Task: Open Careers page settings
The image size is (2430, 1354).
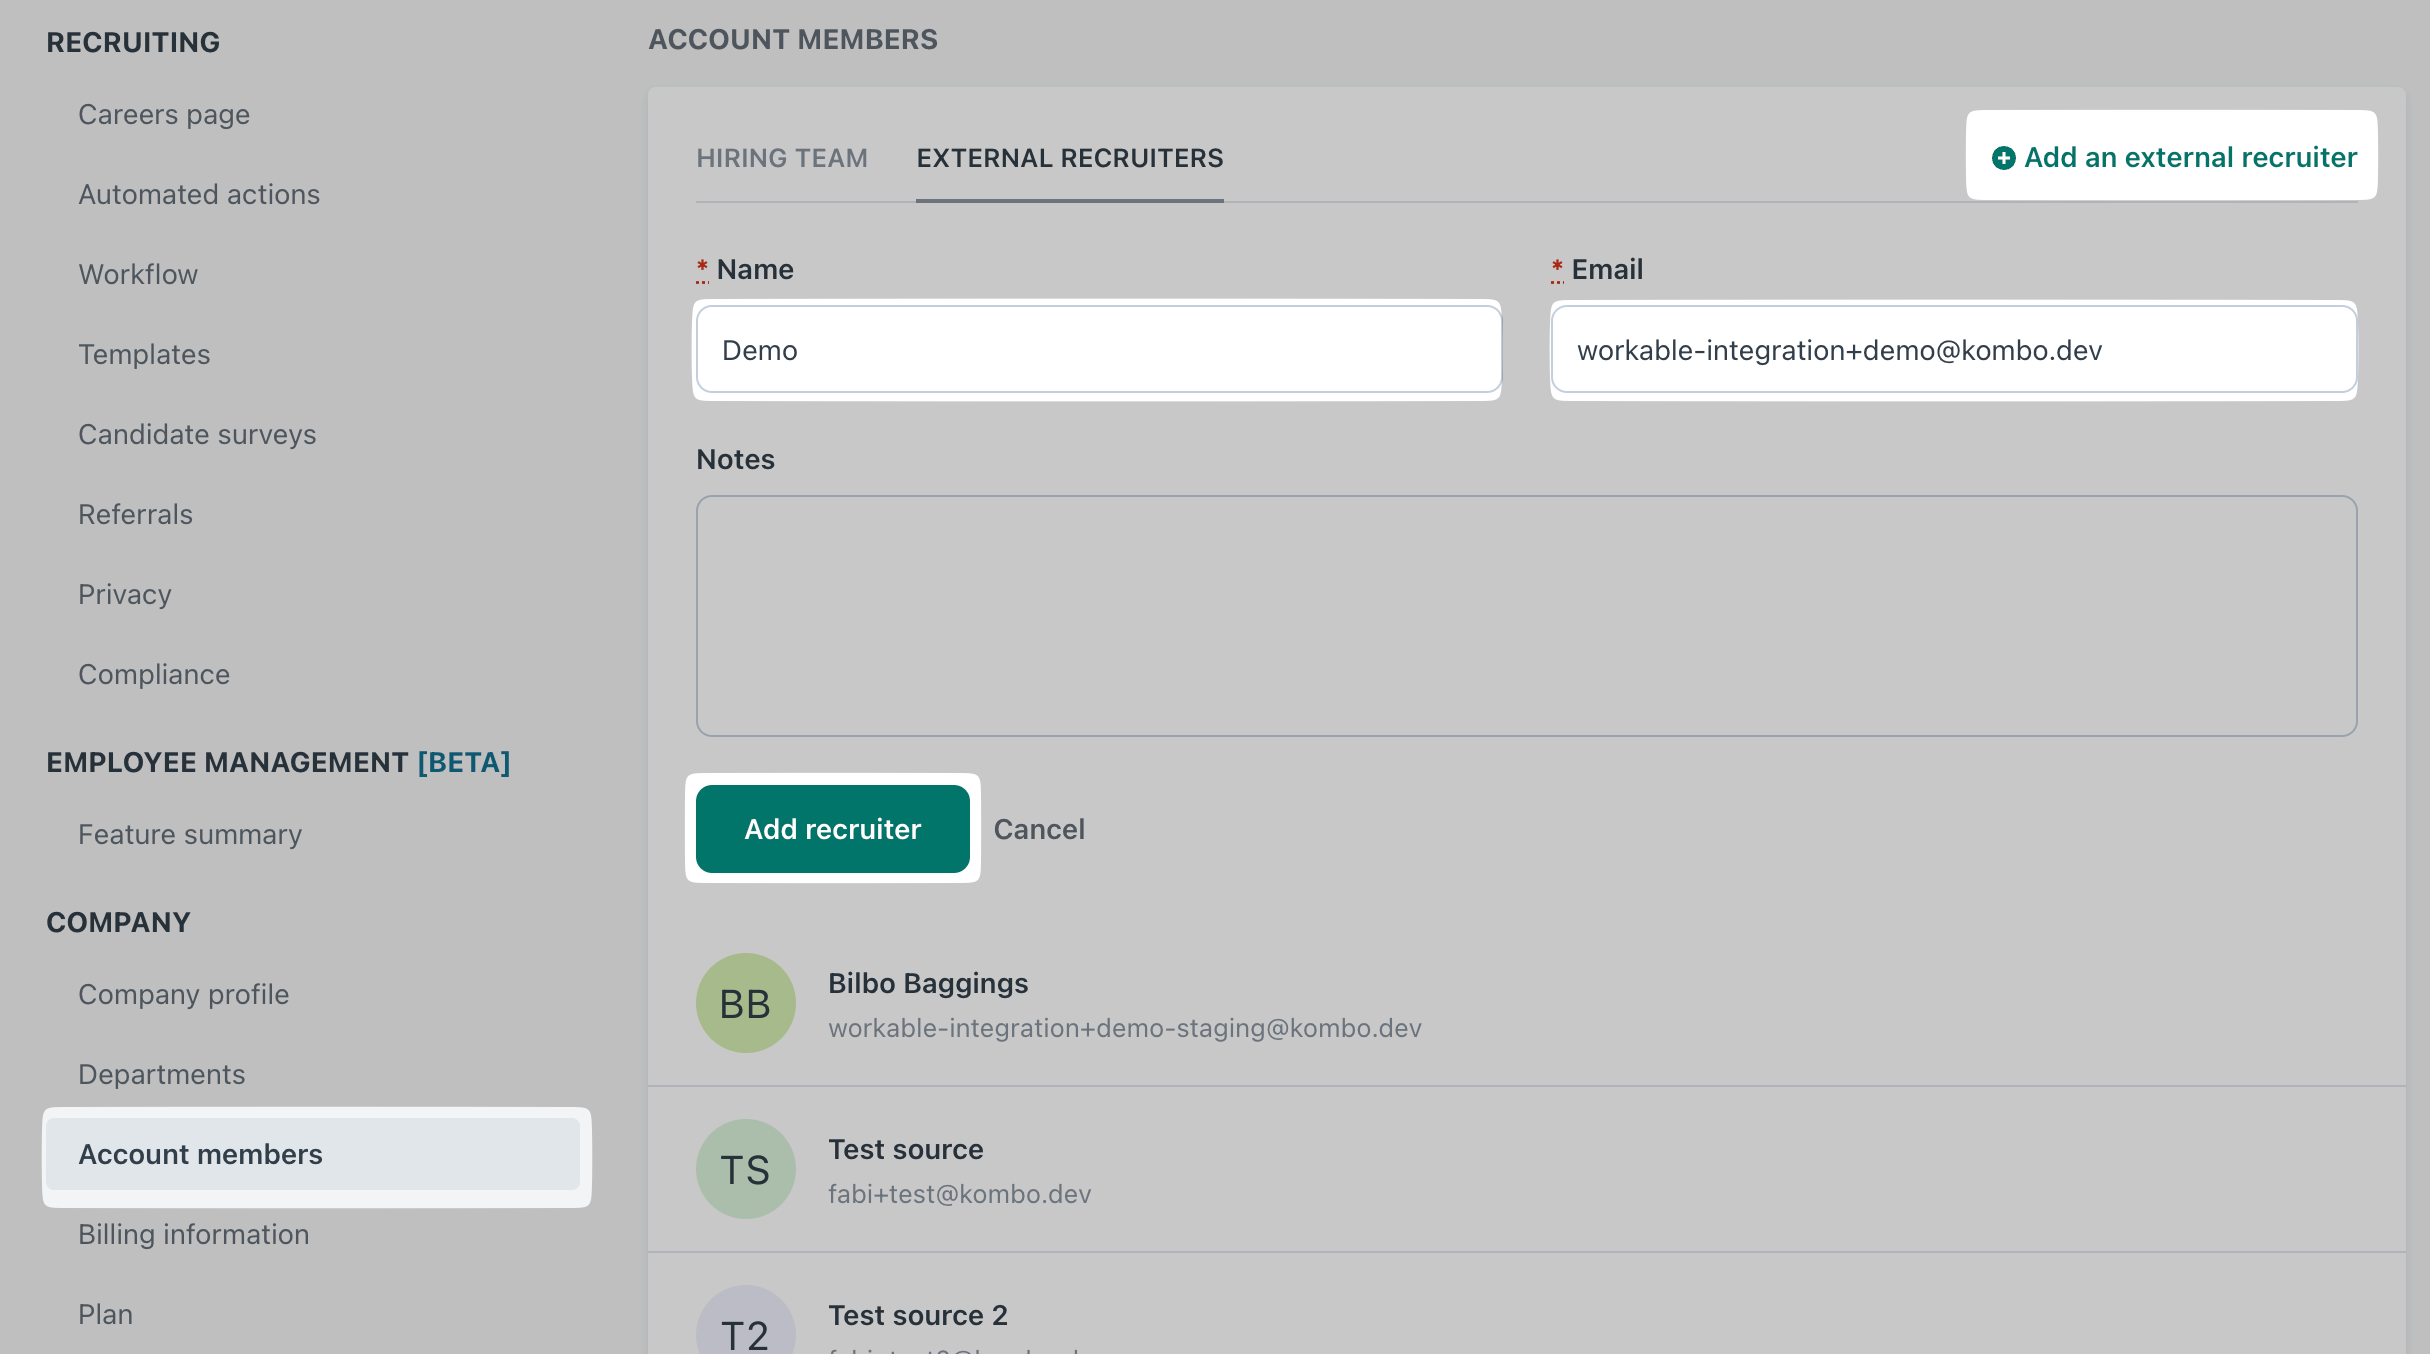Action: coord(164,114)
